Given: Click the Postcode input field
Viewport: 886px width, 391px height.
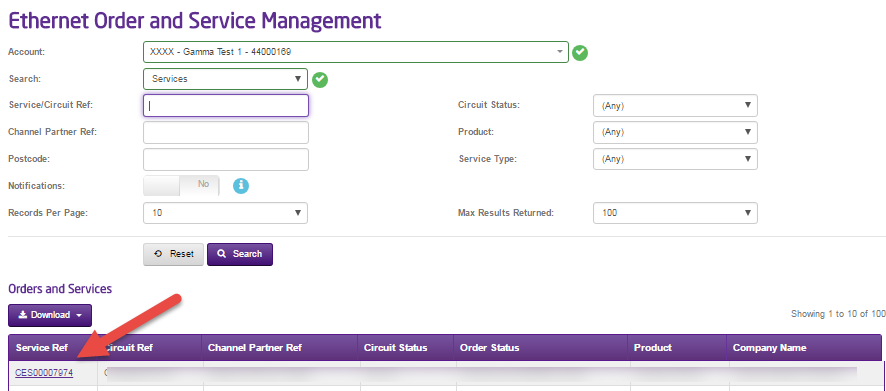Looking at the screenshot, I should [x=226, y=159].
